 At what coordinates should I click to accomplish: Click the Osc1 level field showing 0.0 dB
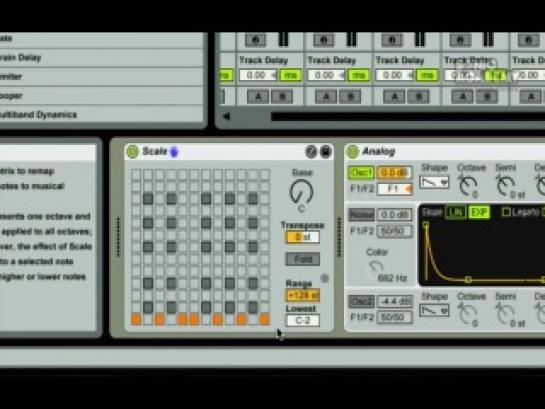394,173
